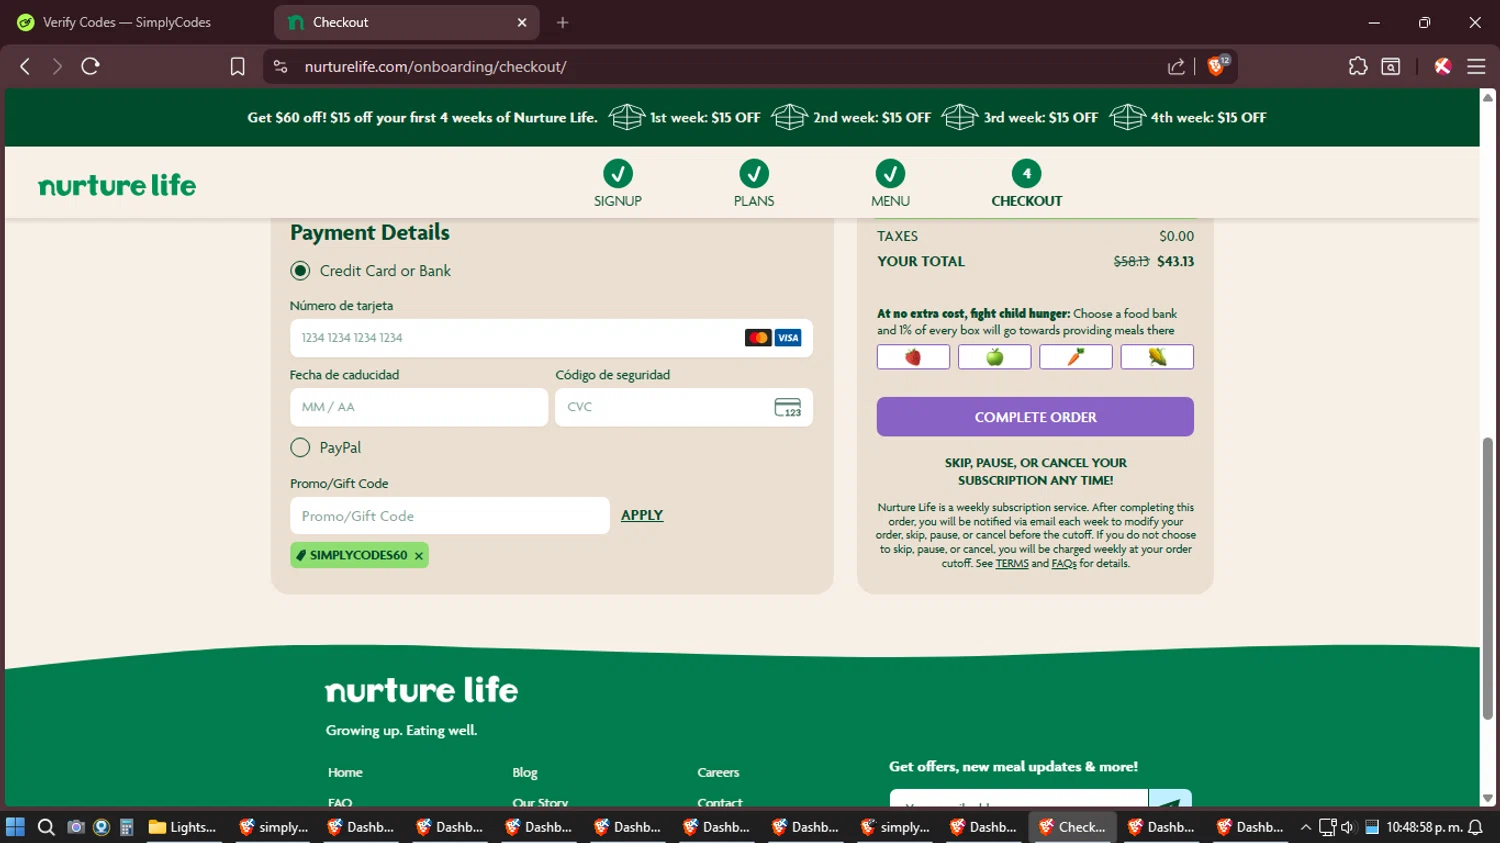Open the TERMS link
1500x843 pixels.
[1012, 564]
